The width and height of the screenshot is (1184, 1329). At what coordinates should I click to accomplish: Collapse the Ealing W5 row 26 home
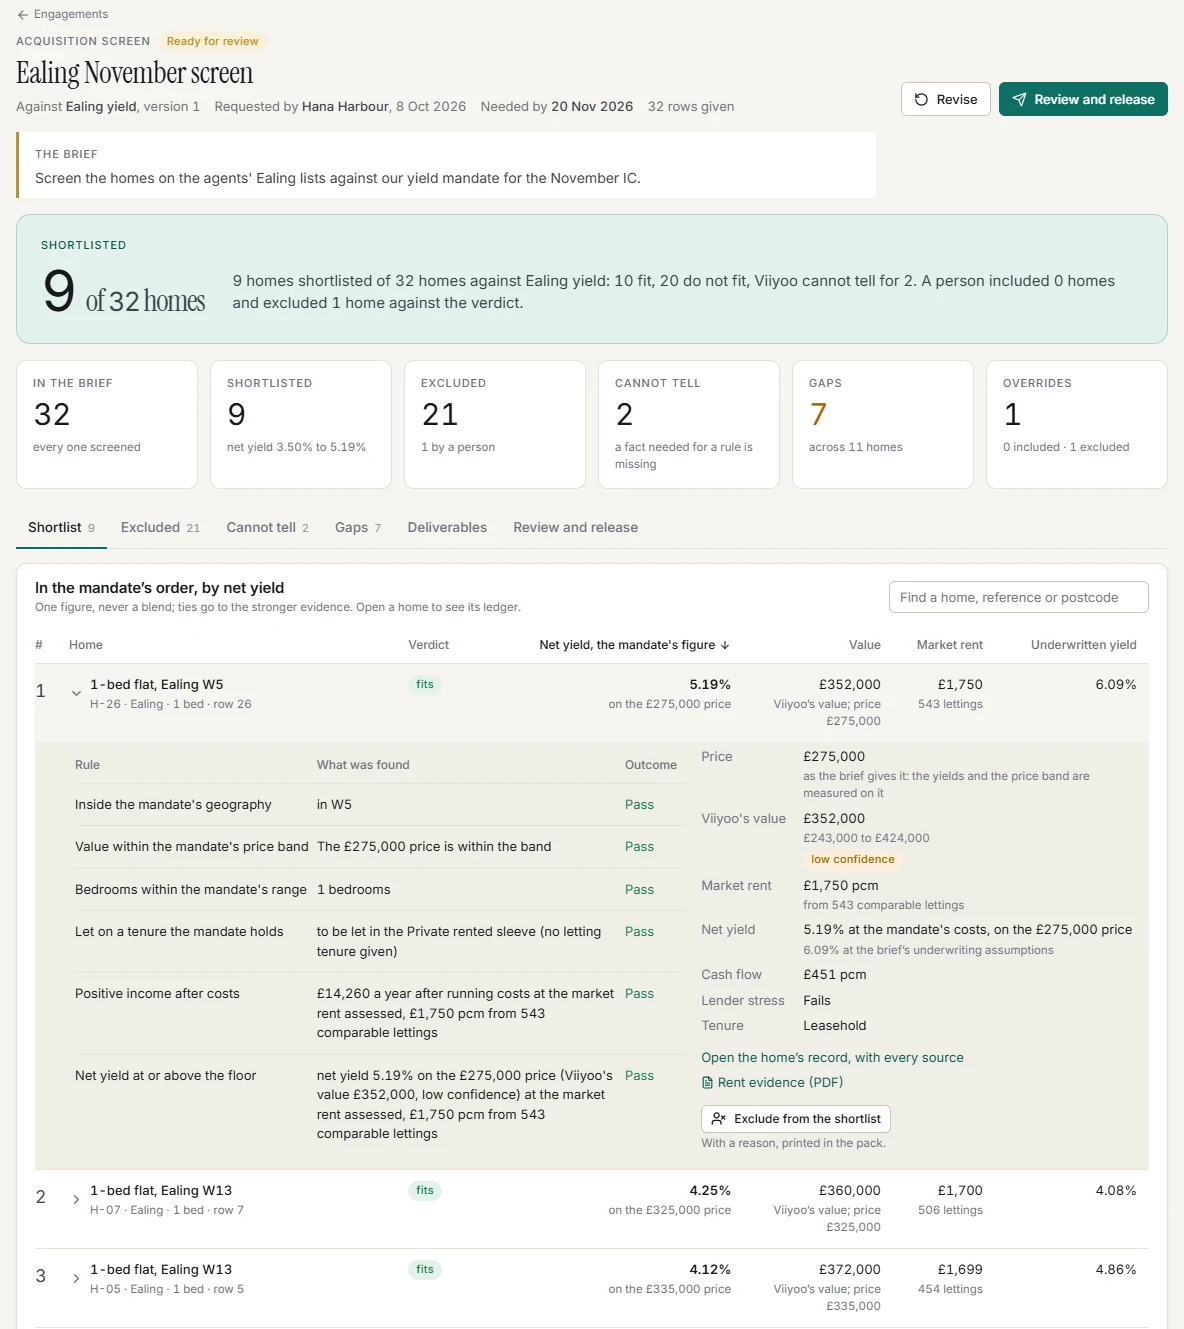pyautogui.click(x=76, y=693)
